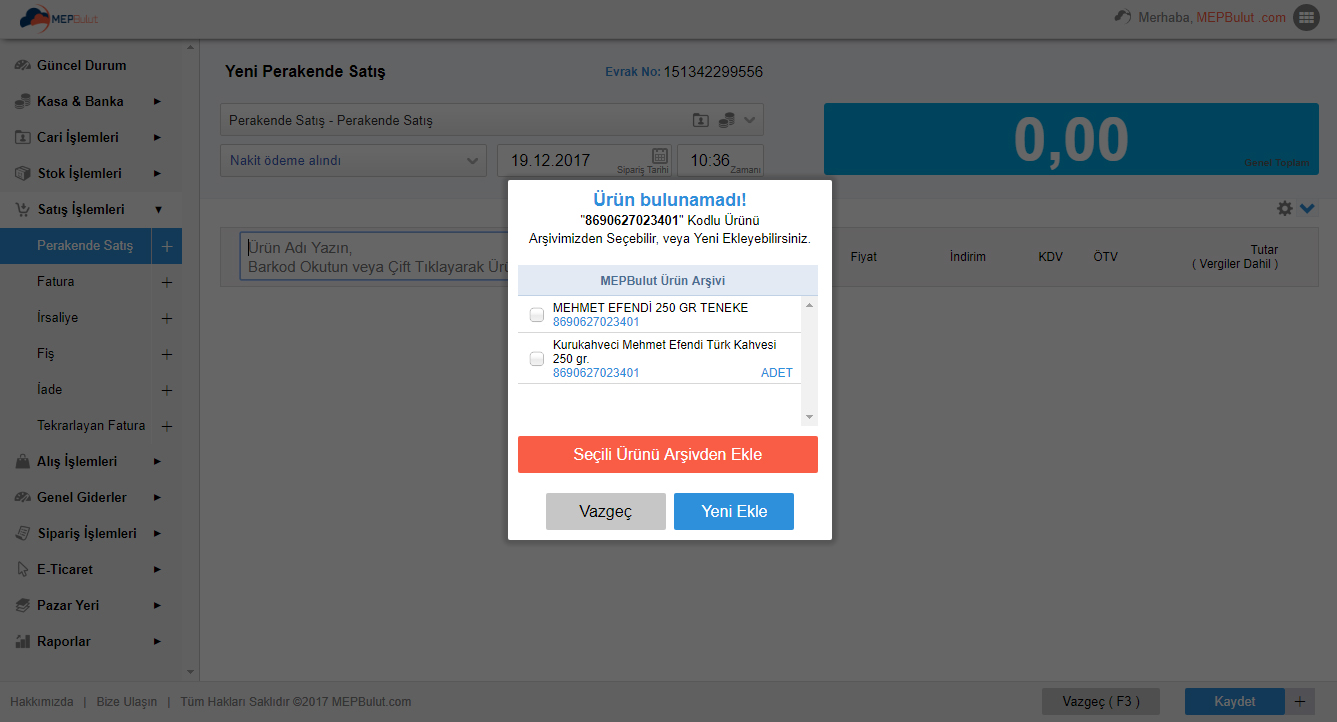Click the customer card icon in sale type field
1337x722 pixels.
pos(701,120)
